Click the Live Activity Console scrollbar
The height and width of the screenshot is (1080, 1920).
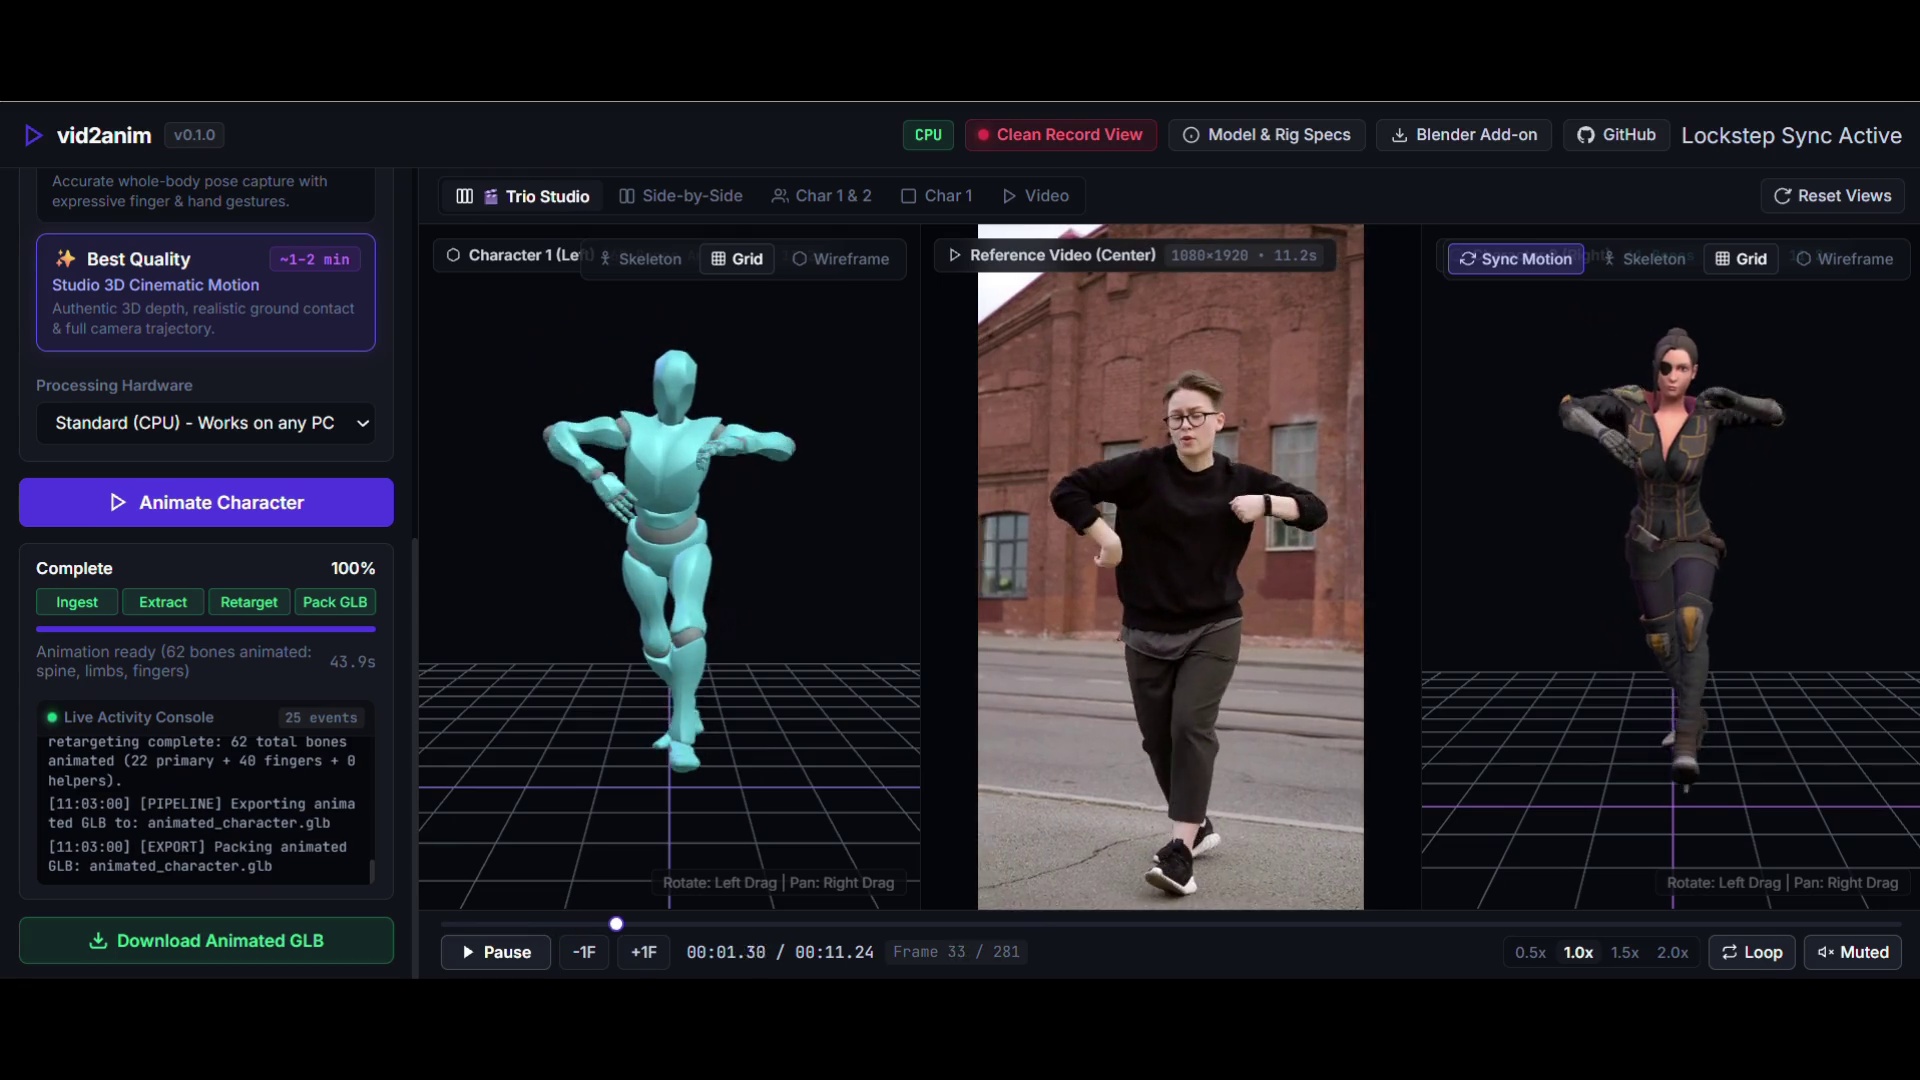click(x=372, y=871)
